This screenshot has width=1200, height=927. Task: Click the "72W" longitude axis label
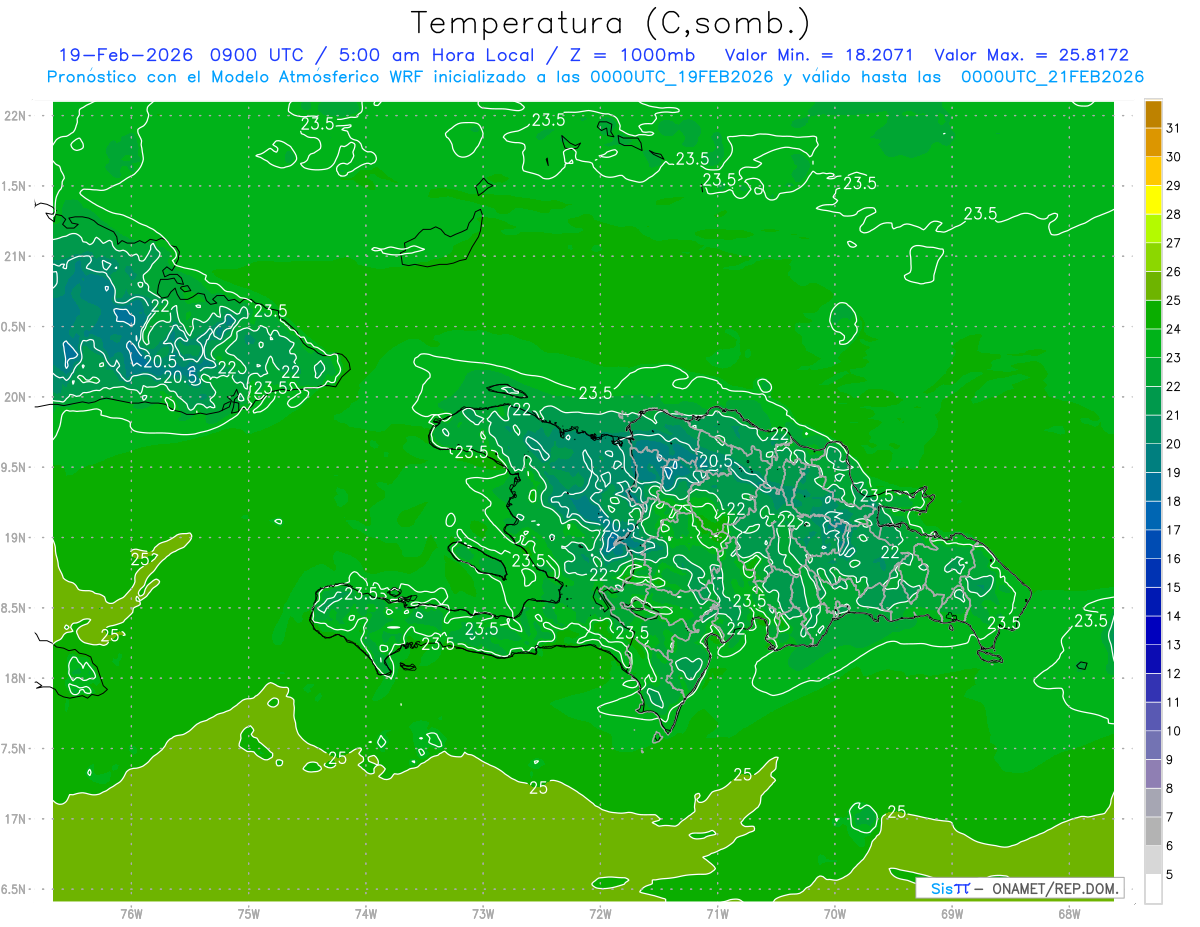[x=600, y=914]
